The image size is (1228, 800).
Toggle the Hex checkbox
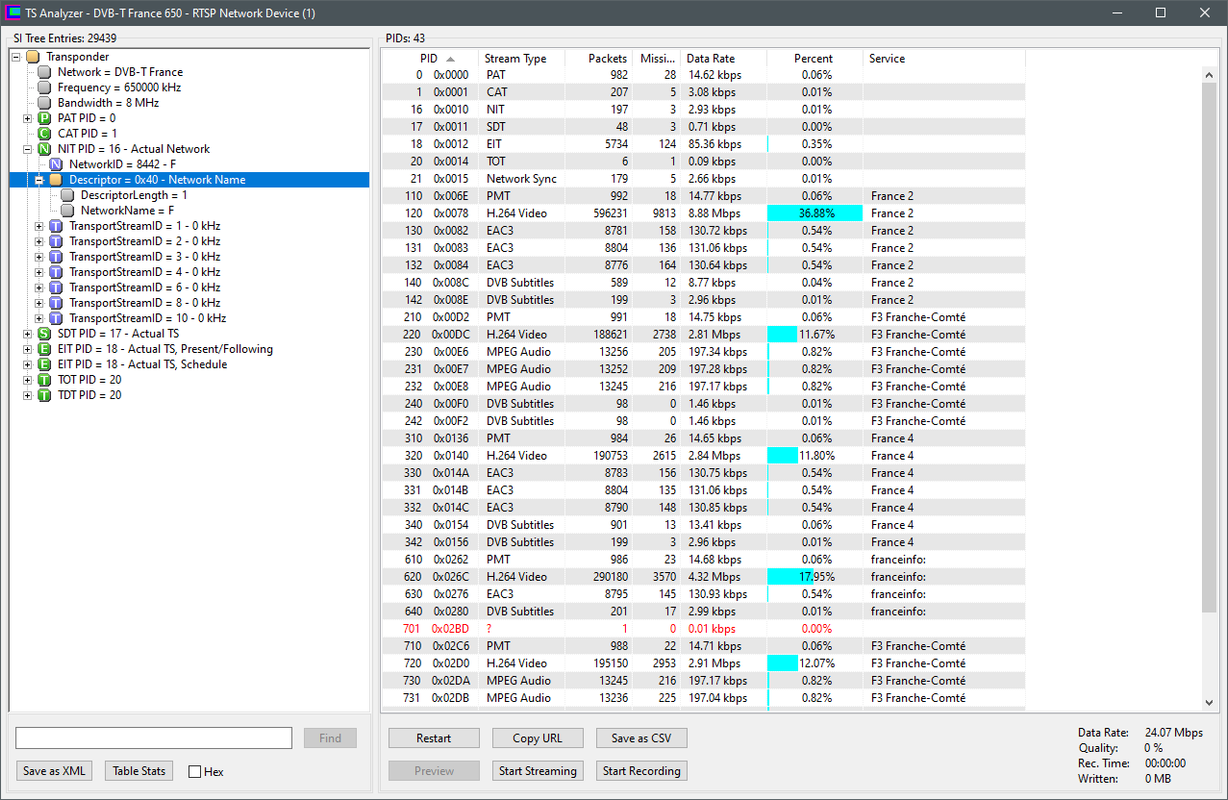(195, 772)
